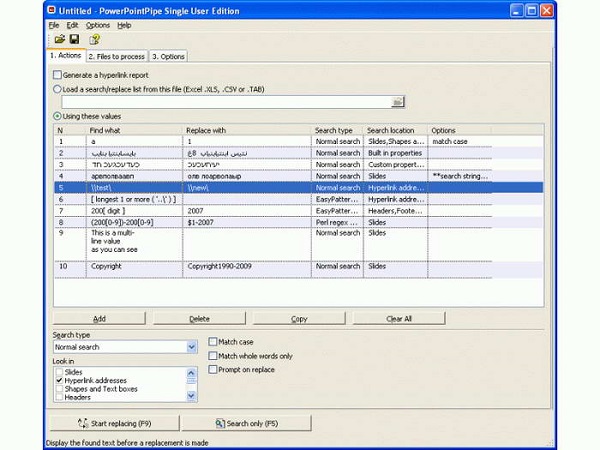Screen dimensions: 600x450
Task: Open the Options menu
Action: pos(98,25)
